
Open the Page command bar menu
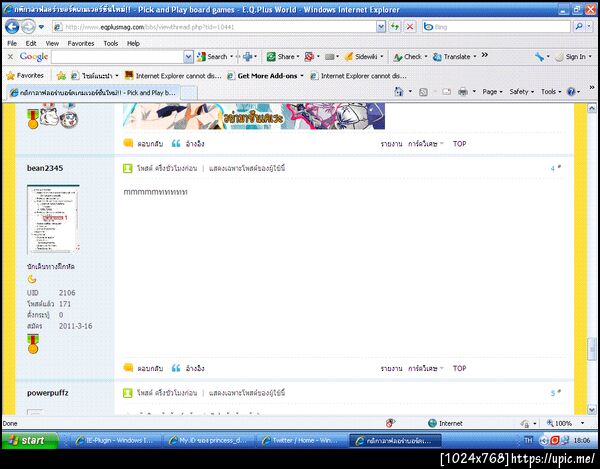(492, 92)
